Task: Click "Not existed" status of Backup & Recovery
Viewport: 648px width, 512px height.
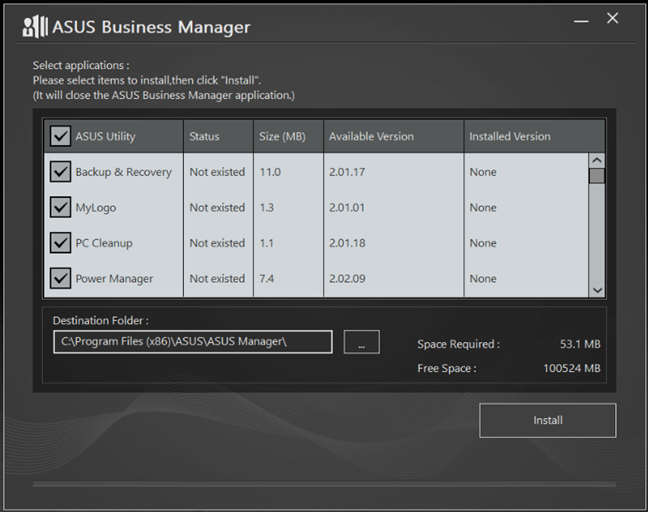Action: [217, 172]
